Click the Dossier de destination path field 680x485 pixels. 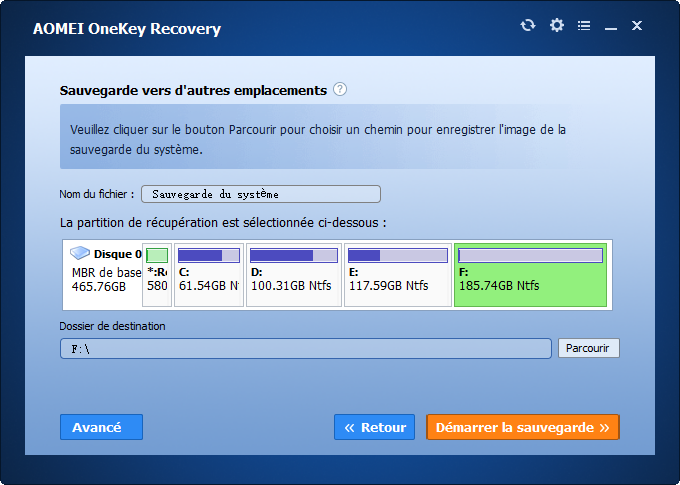coord(306,348)
